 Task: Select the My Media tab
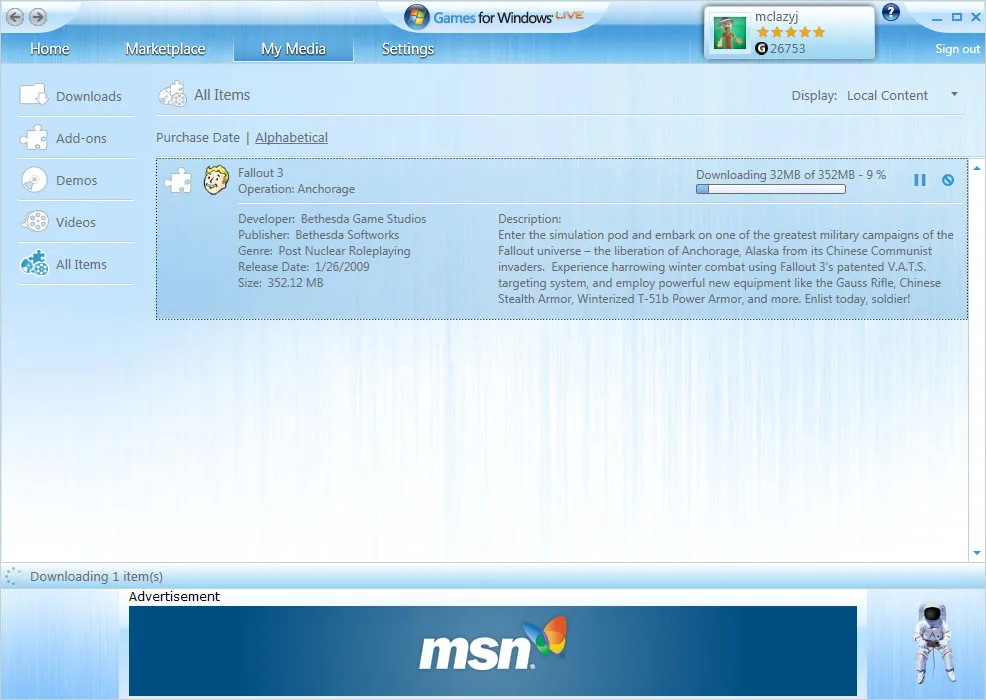[293, 49]
